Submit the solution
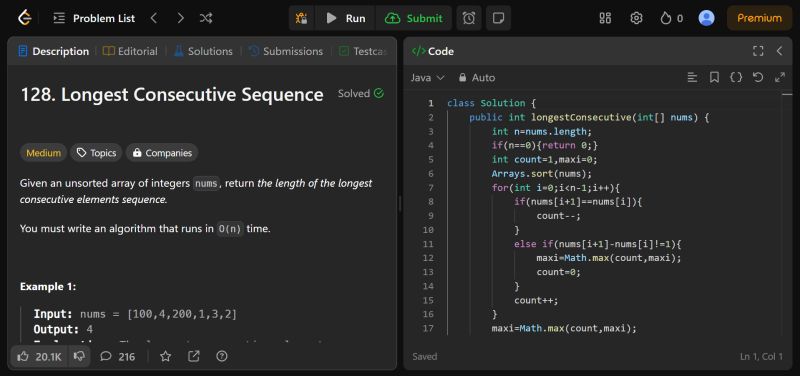The width and height of the screenshot is (800, 376). tap(413, 18)
